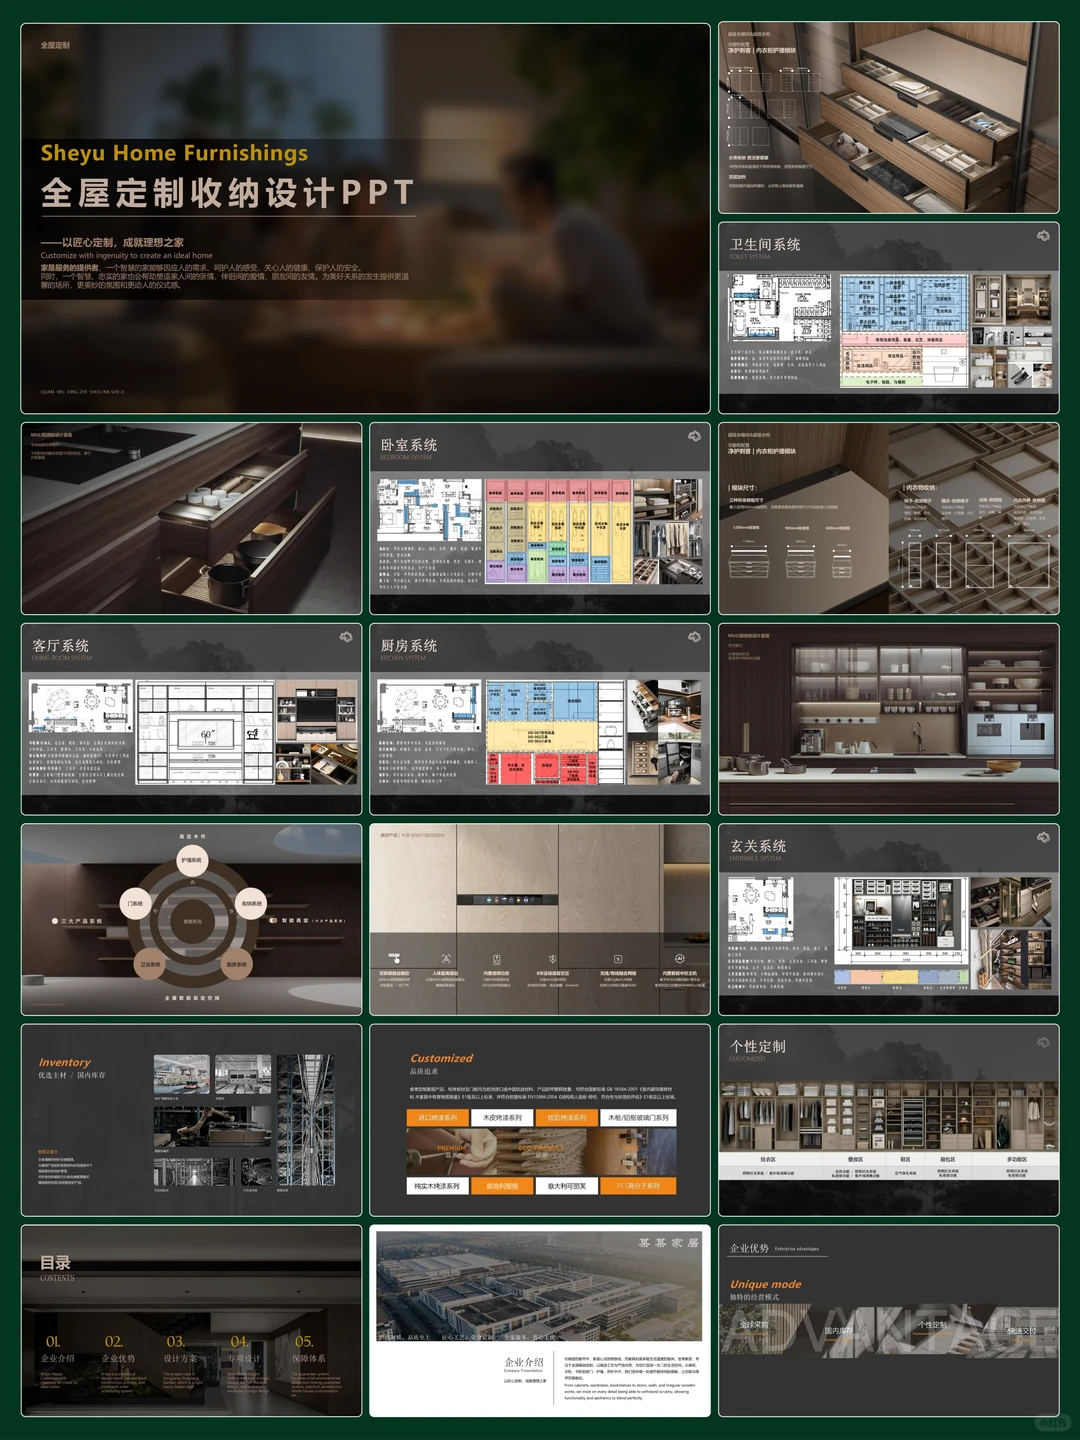
Task: Click the 全屋定制 label on cover slide
Action: point(55,45)
